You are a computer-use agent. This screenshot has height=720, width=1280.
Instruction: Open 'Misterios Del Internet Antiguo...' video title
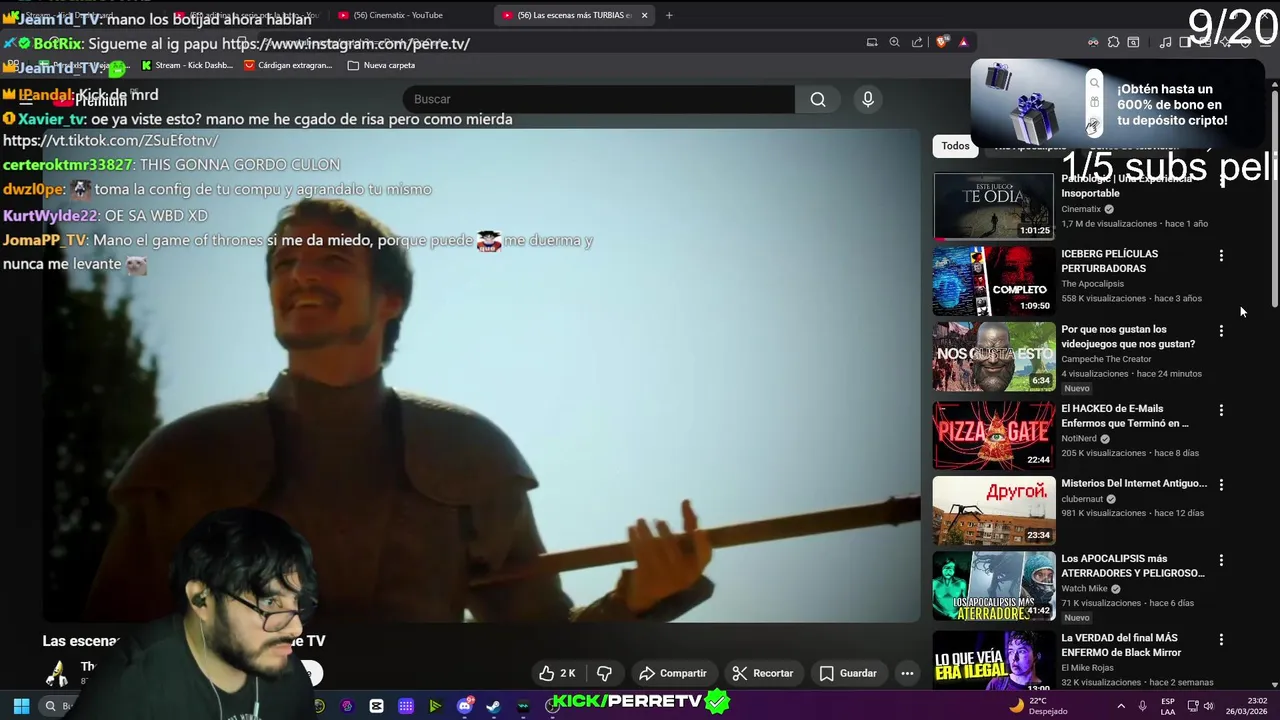pos(1134,483)
